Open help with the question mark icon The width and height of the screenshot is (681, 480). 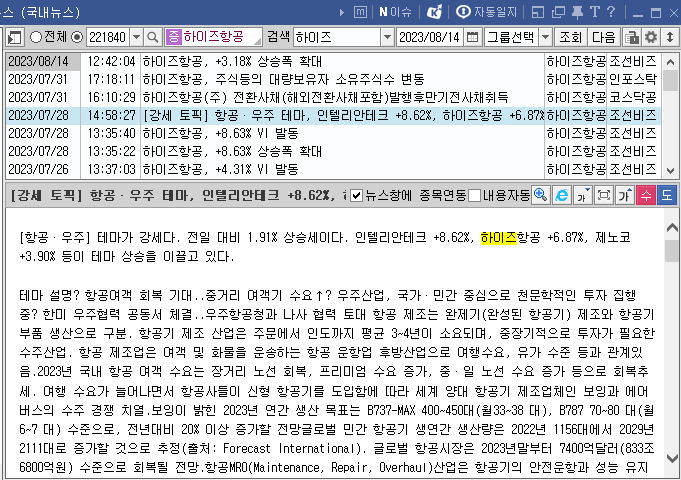point(611,12)
